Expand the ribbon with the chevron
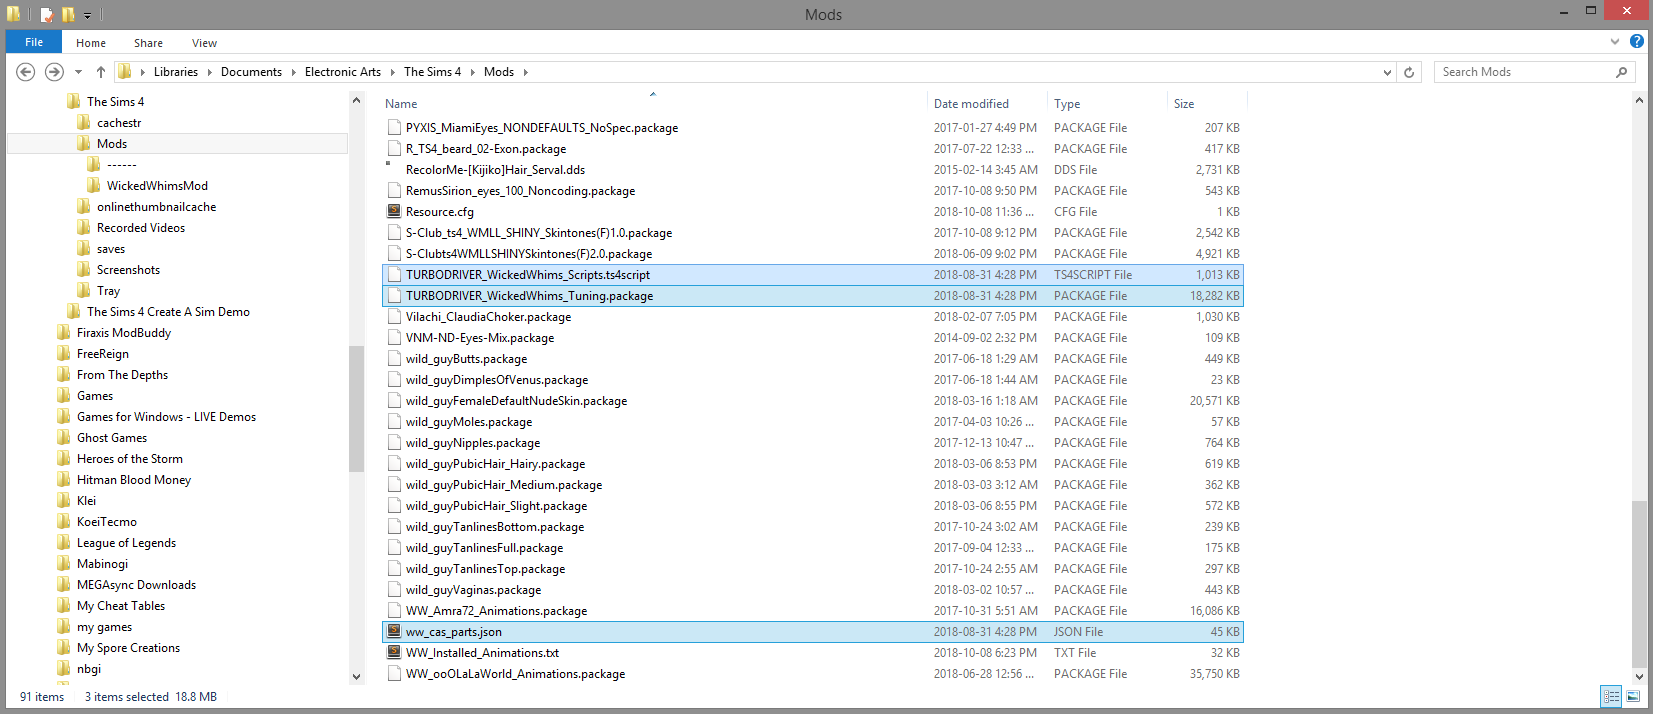The height and width of the screenshot is (714, 1653). point(1614,42)
